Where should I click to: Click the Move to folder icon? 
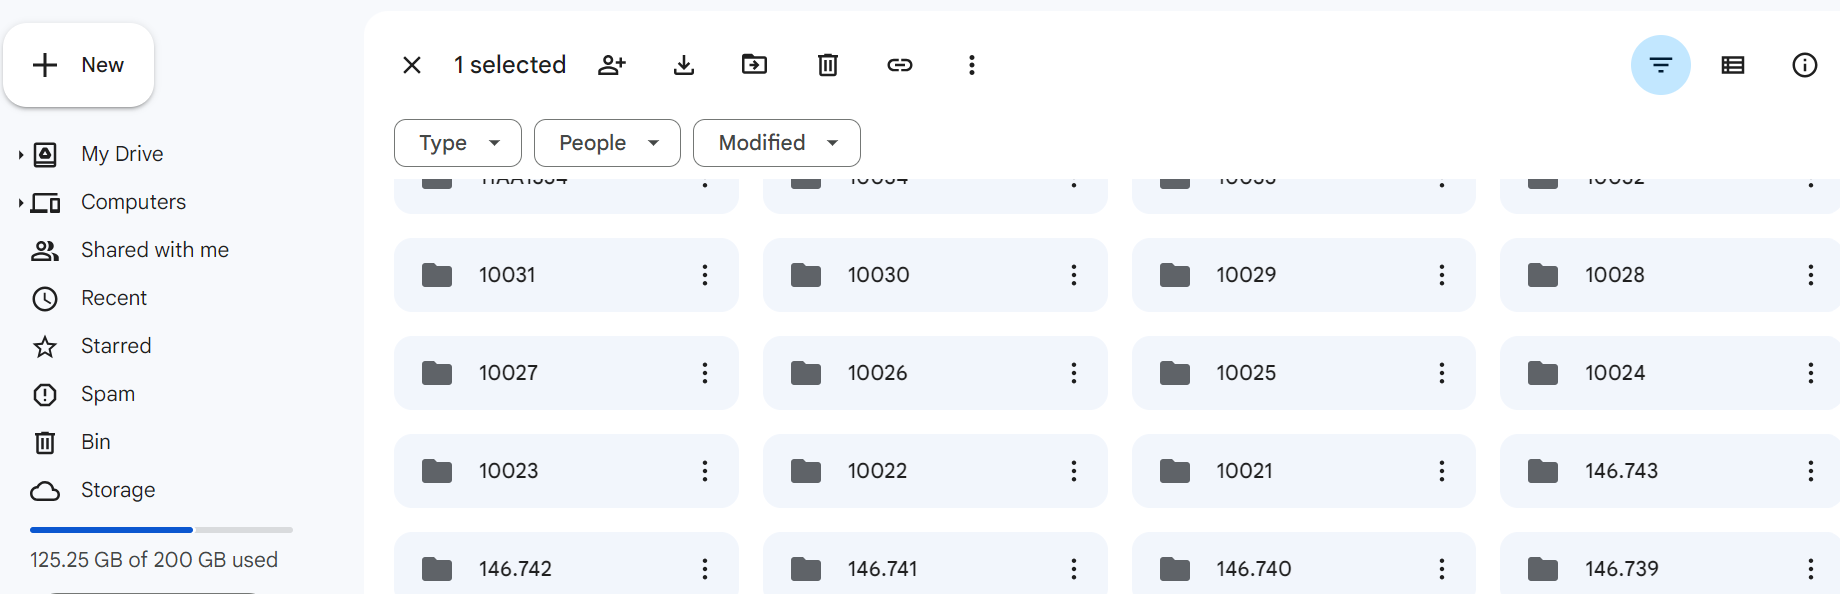click(755, 65)
